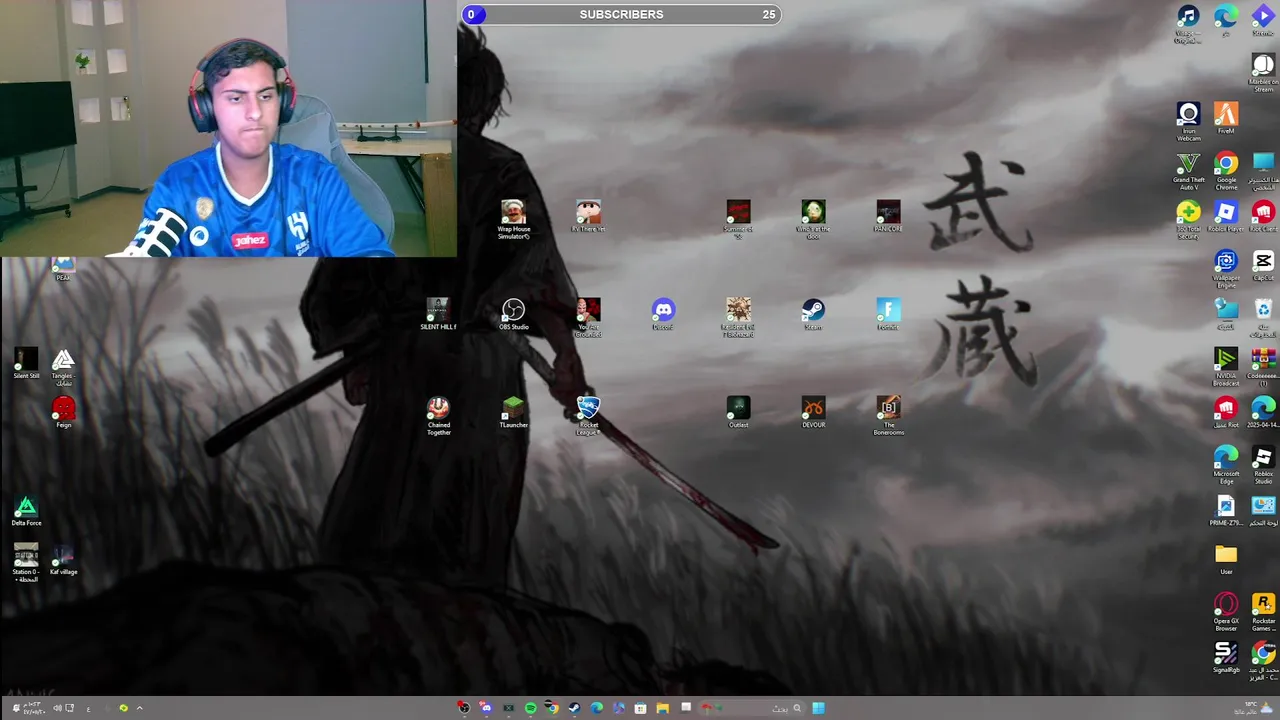This screenshot has height=720, width=1280.
Task: Click the SUBSCRIBERS goal progress bar
Action: click(621, 14)
